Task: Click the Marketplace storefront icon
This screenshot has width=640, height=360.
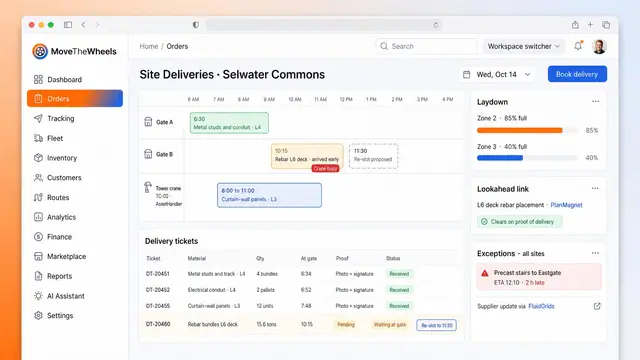Action: tap(38, 256)
